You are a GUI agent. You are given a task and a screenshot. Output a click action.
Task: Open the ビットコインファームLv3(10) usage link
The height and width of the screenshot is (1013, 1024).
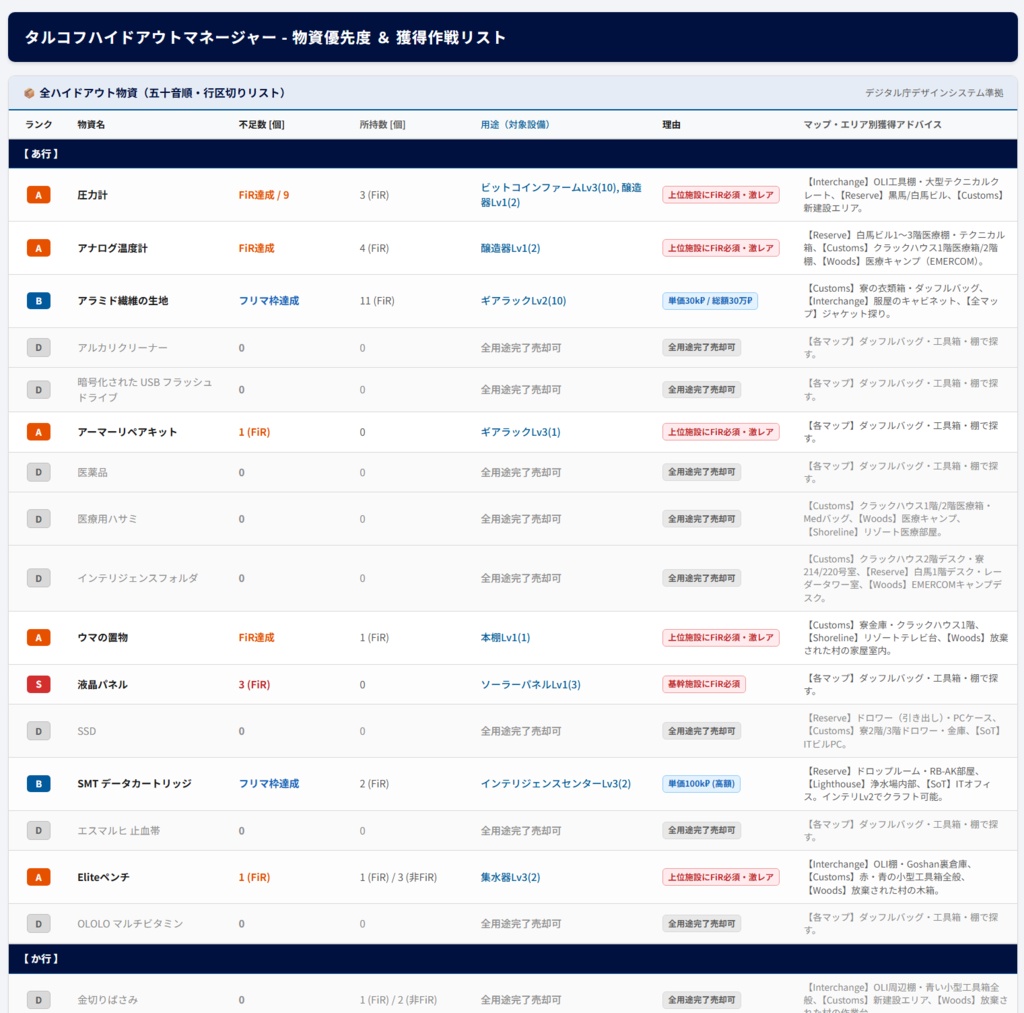tap(549, 187)
